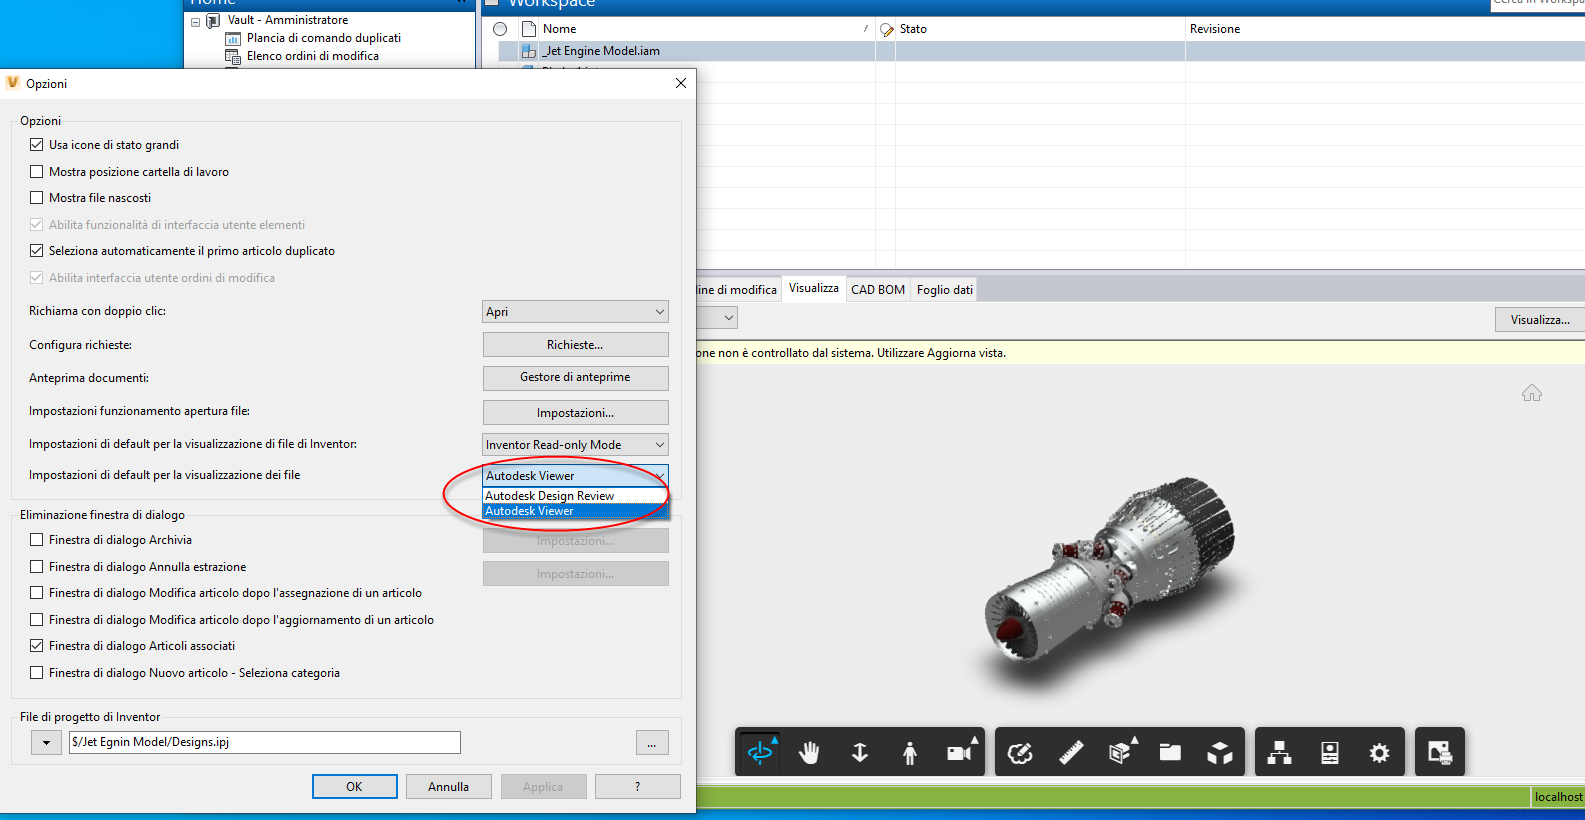Open the Richiama con doppio clic dropdown
Screen dimensions: 1585x820
(x=575, y=312)
